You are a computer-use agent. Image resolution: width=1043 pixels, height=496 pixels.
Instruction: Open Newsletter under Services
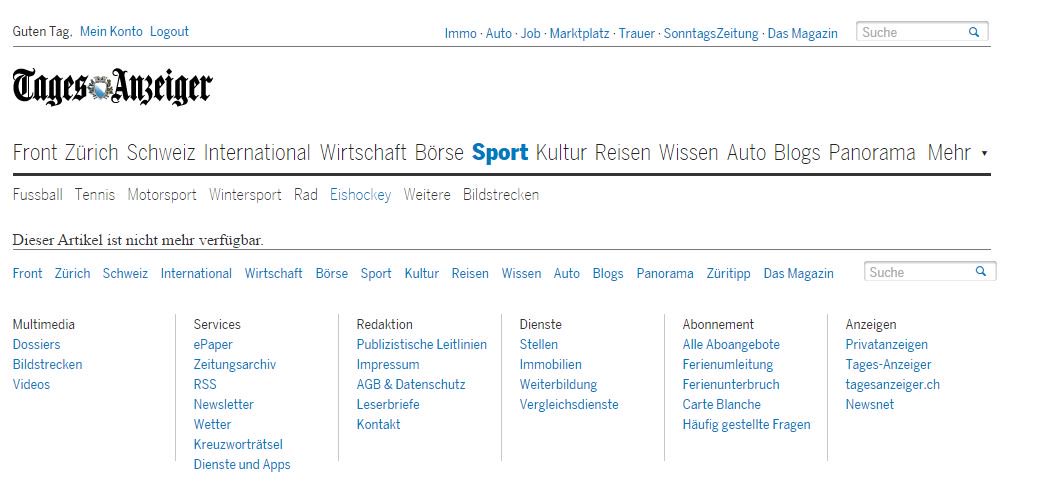224,404
